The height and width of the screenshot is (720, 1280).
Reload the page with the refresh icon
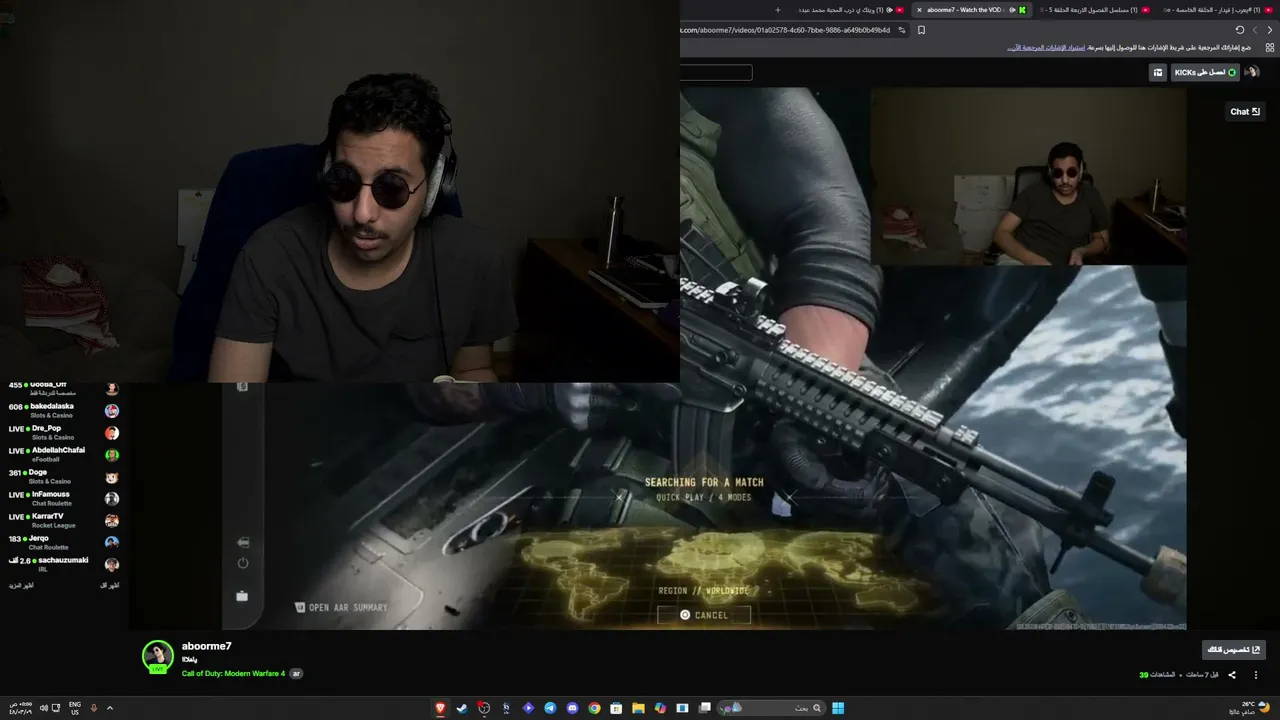coord(1240,30)
